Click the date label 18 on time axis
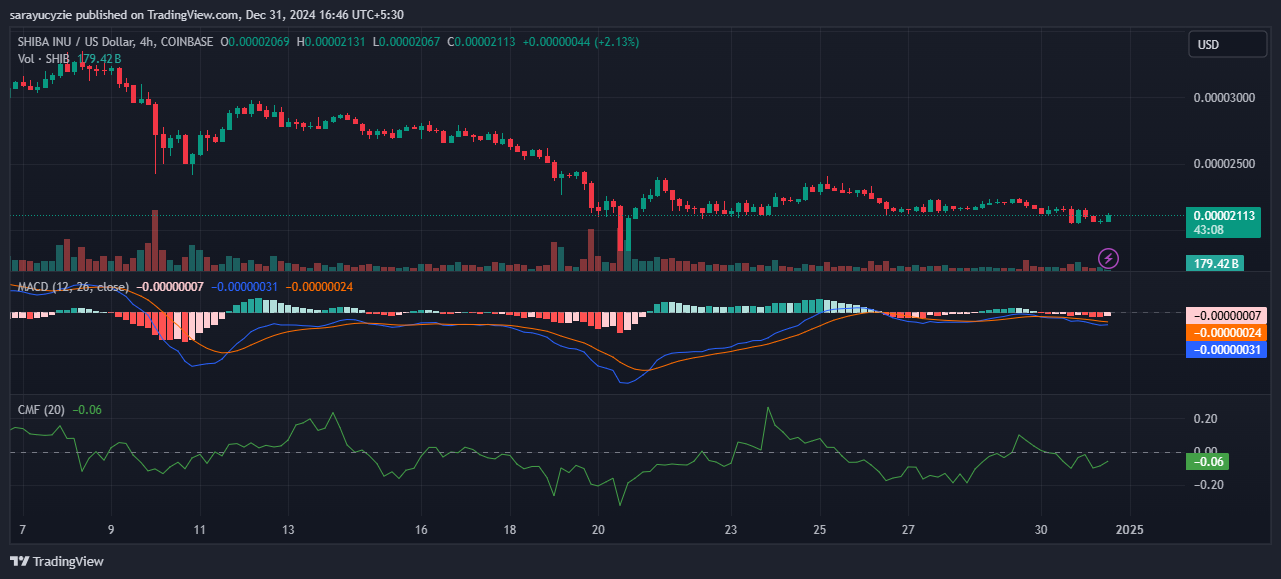Image resolution: width=1281 pixels, height=579 pixels. (510, 529)
